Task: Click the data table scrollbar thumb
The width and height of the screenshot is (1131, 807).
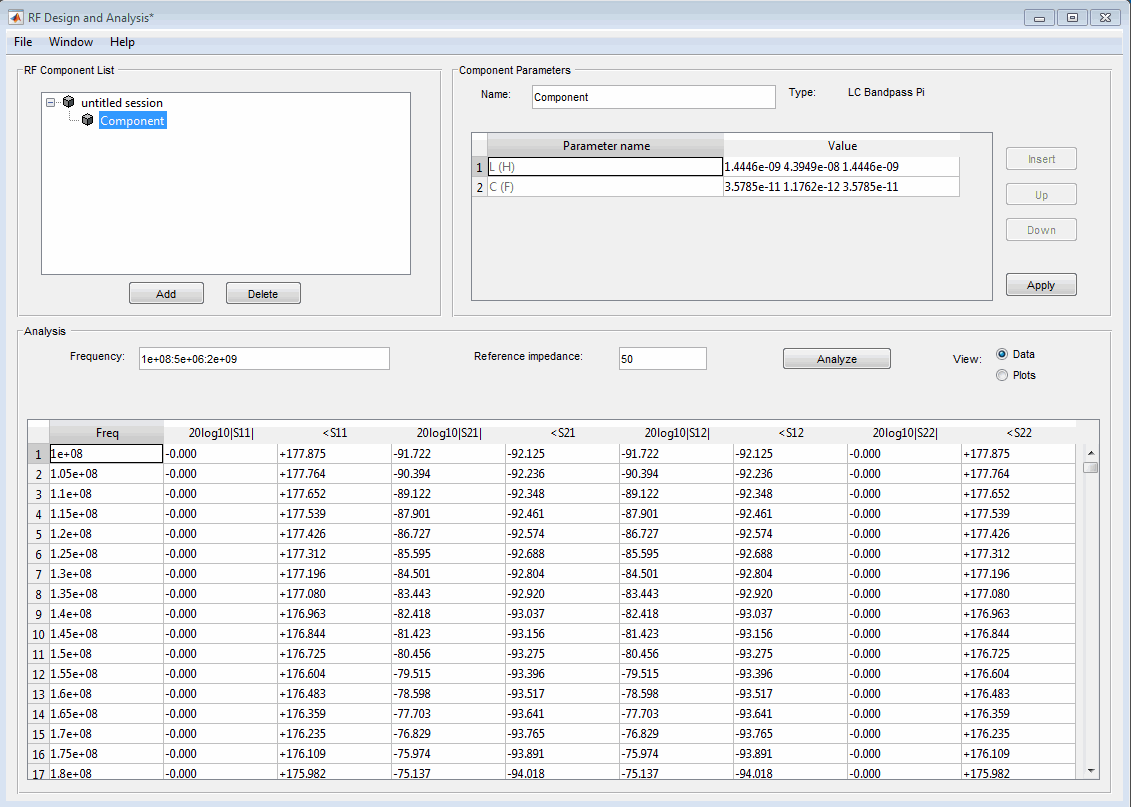Action: pos(1091,467)
